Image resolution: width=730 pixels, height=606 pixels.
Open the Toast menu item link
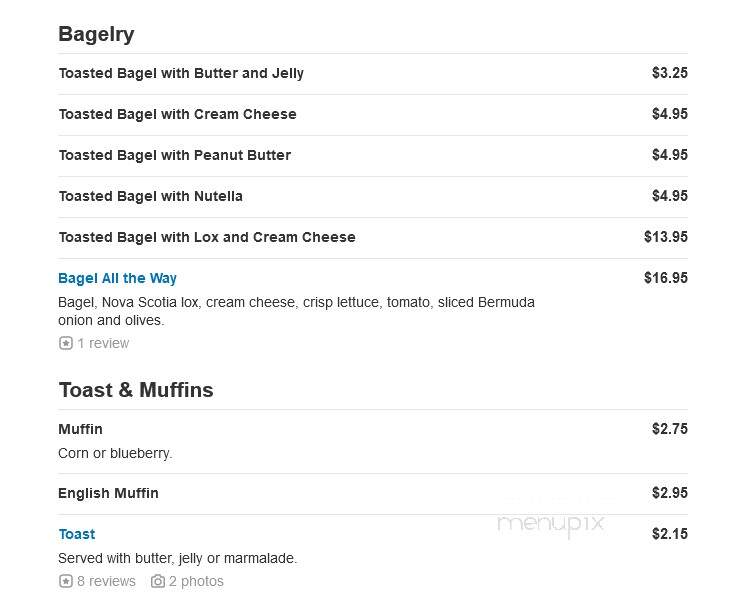pos(77,534)
